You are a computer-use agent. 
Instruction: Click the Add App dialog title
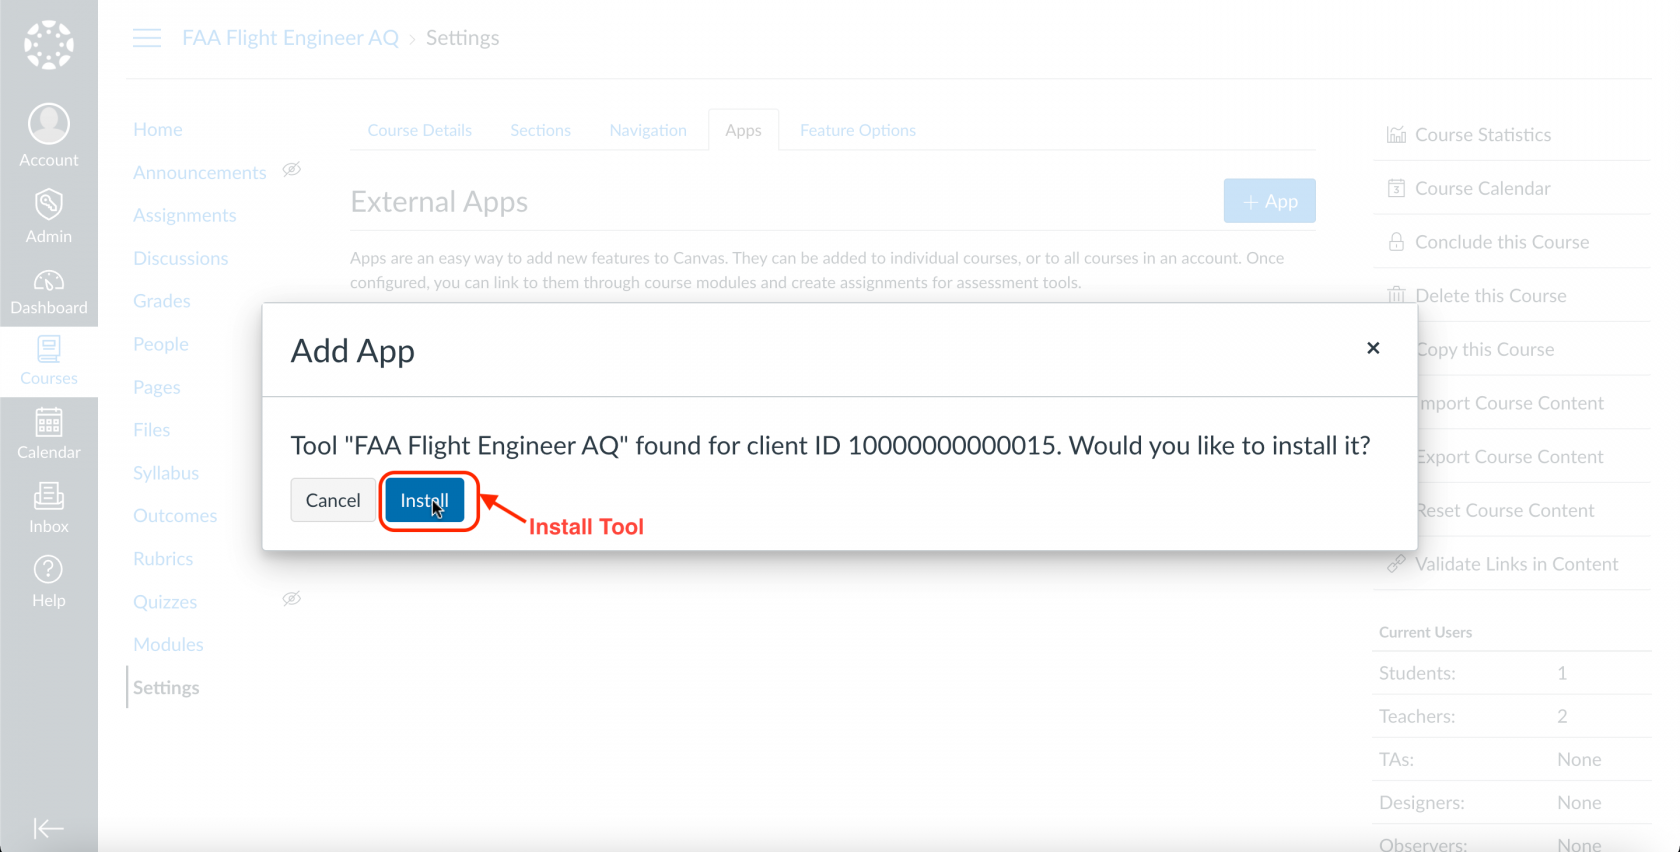coord(353,351)
